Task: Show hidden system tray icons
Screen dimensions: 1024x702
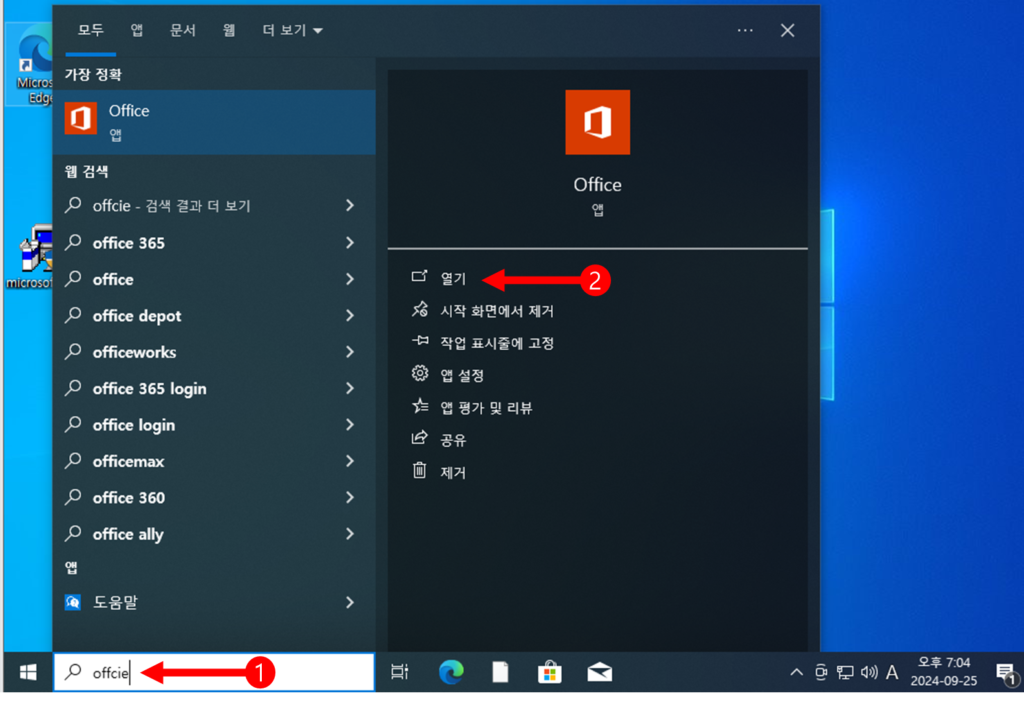Action: tap(796, 672)
